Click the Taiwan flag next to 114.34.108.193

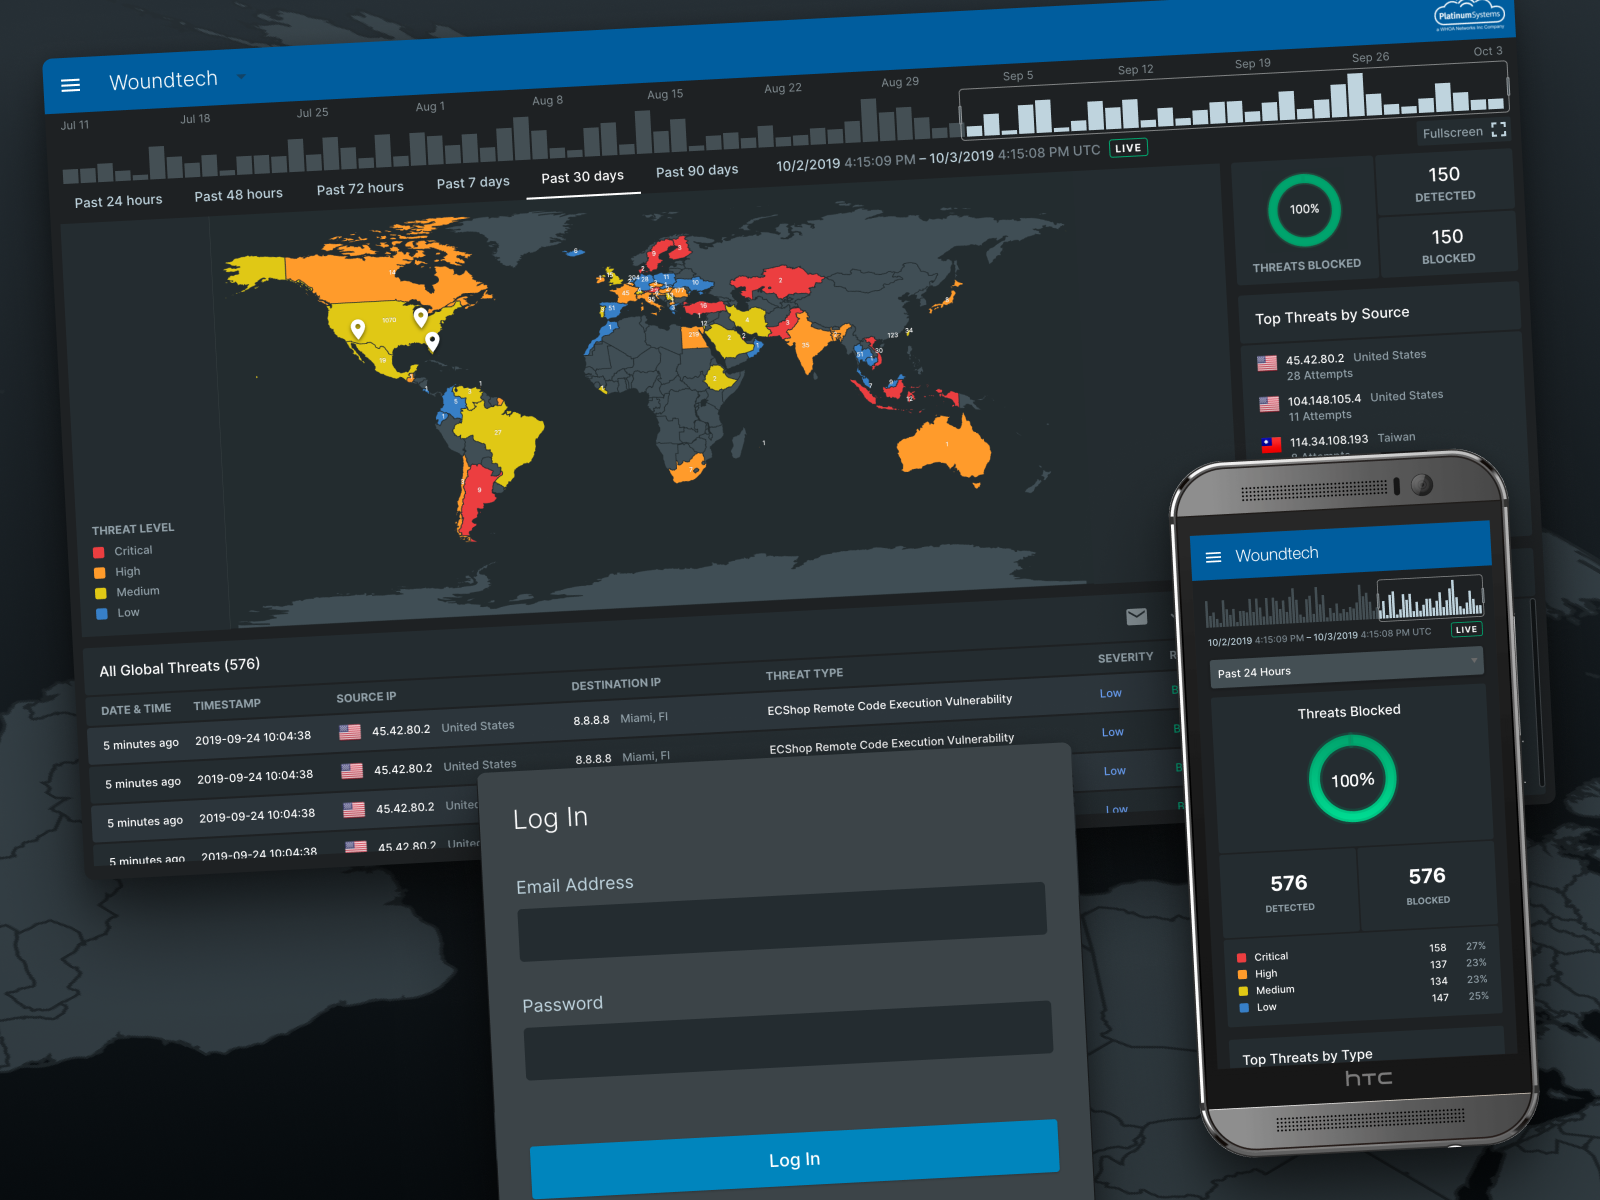pyautogui.click(x=1271, y=445)
